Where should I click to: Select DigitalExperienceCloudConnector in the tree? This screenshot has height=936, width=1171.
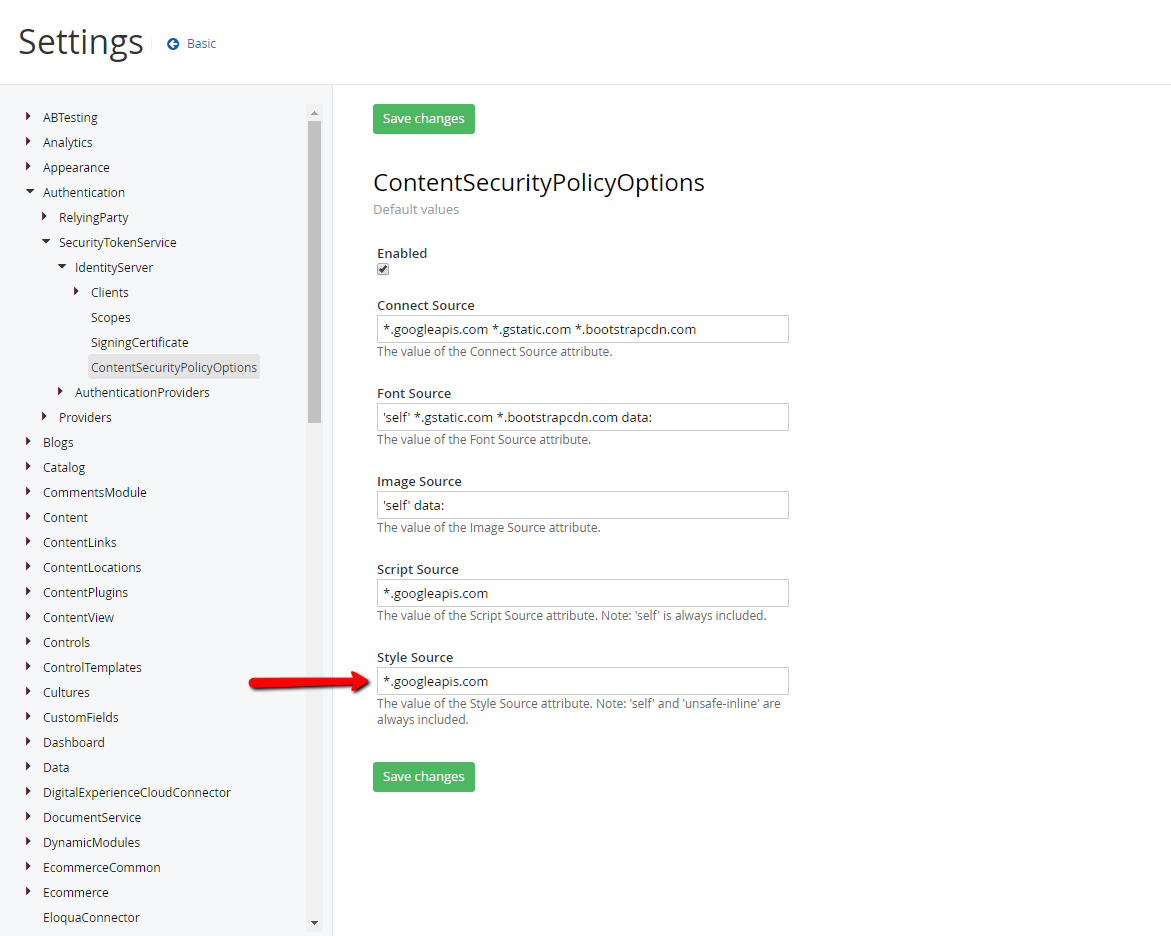137,793
